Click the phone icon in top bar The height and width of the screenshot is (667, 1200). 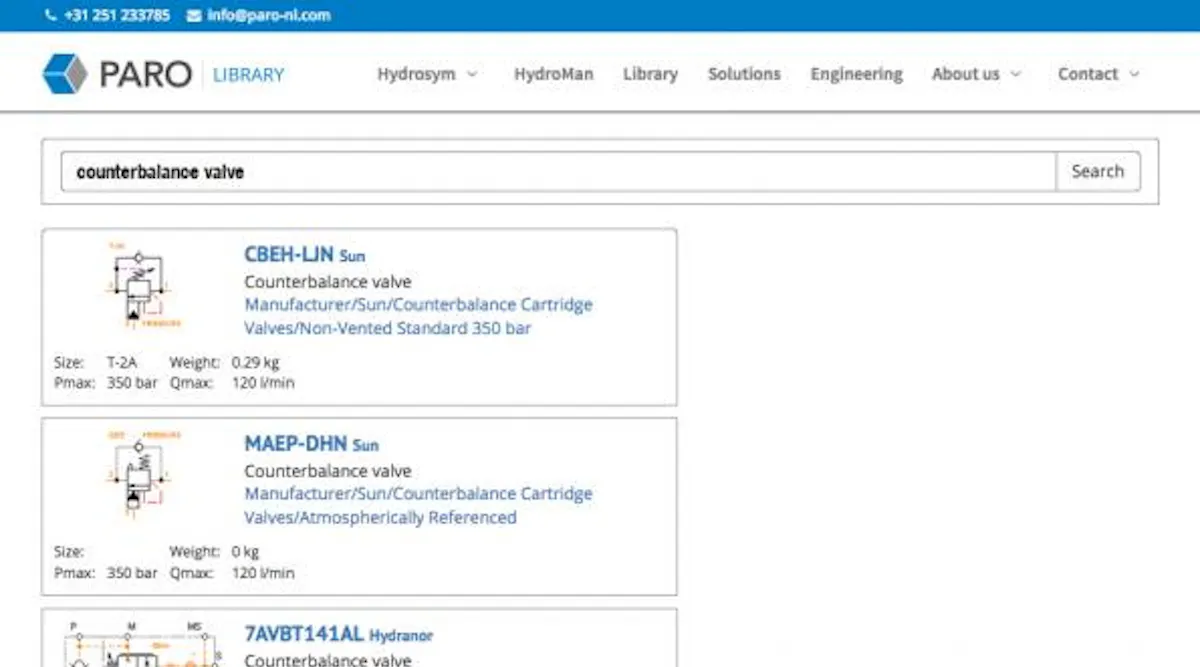(x=52, y=15)
